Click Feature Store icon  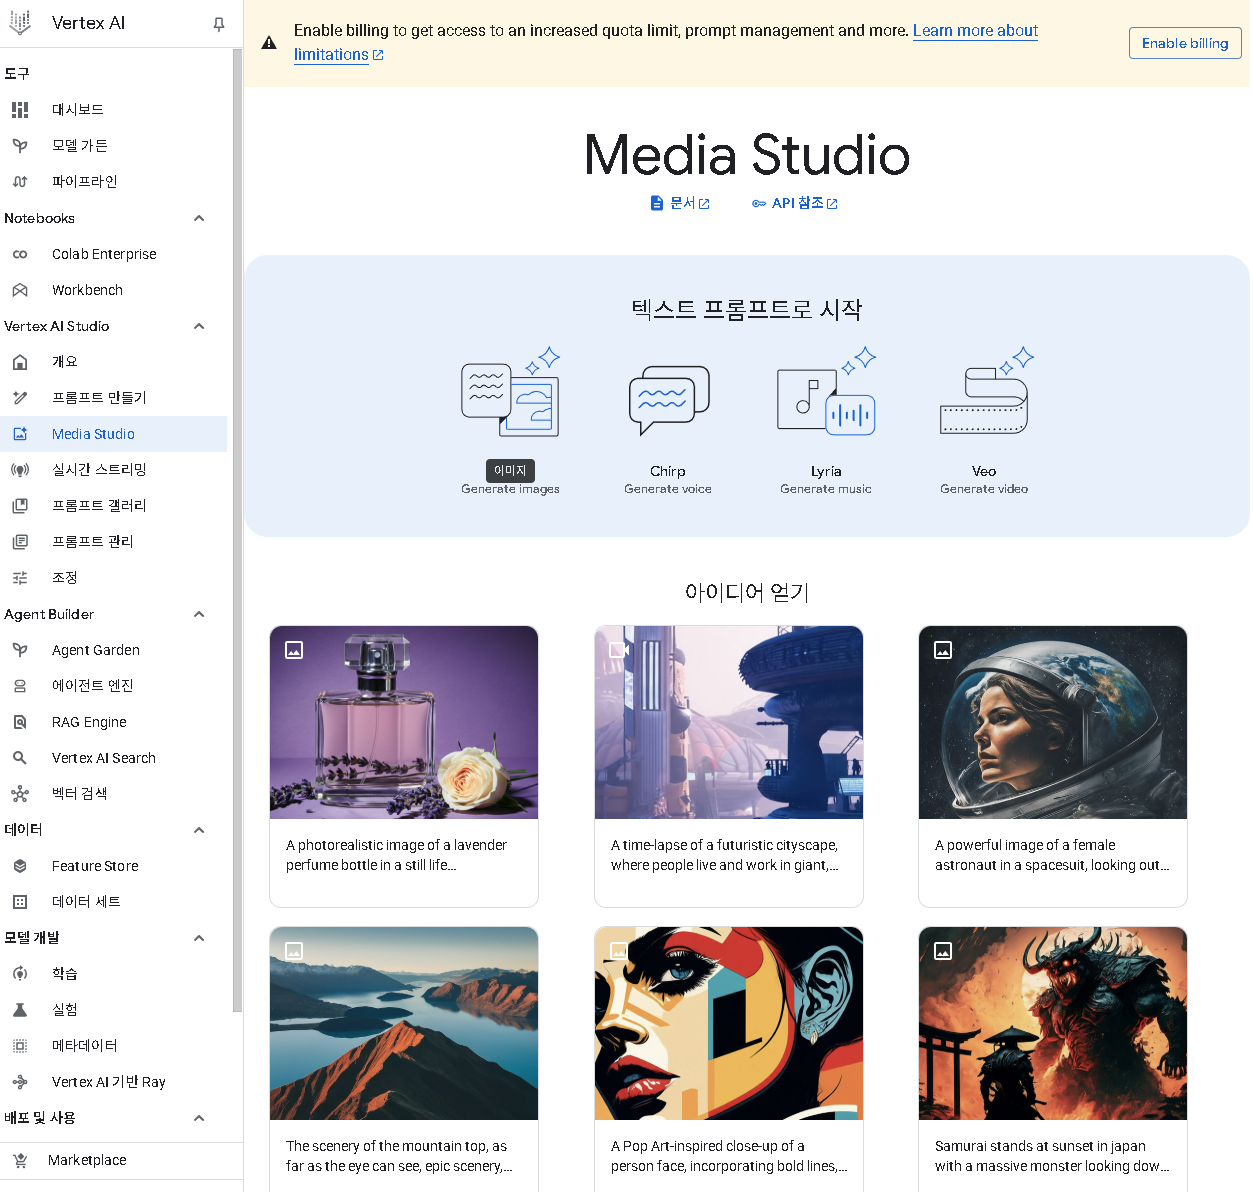pyautogui.click(x=20, y=866)
